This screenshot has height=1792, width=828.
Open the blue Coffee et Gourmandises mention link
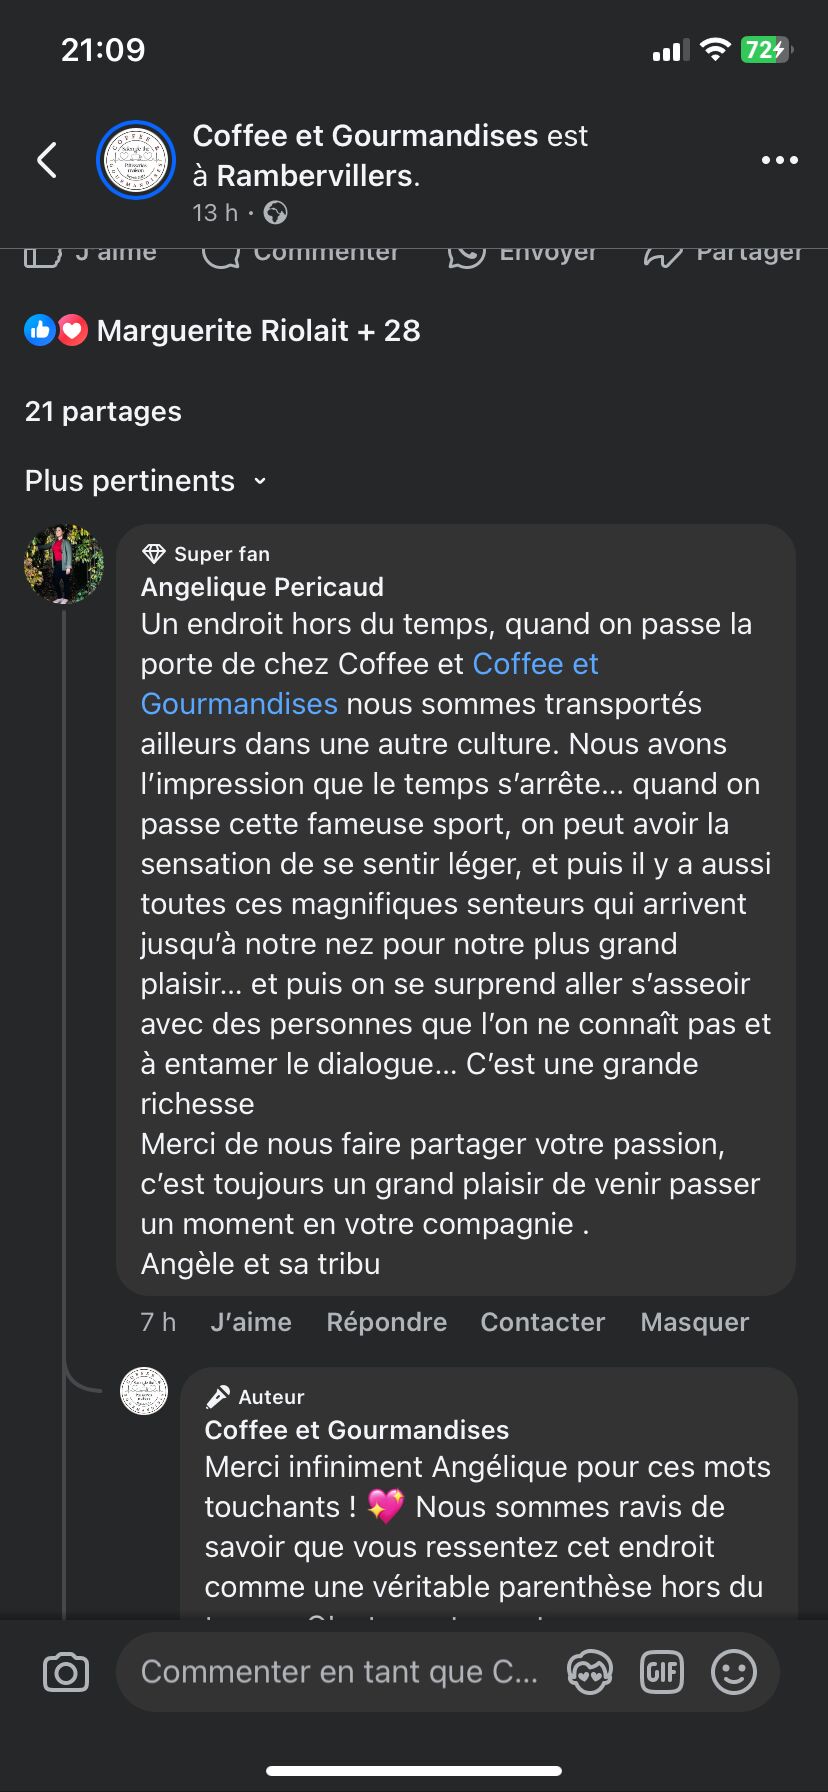pyautogui.click(x=535, y=664)
